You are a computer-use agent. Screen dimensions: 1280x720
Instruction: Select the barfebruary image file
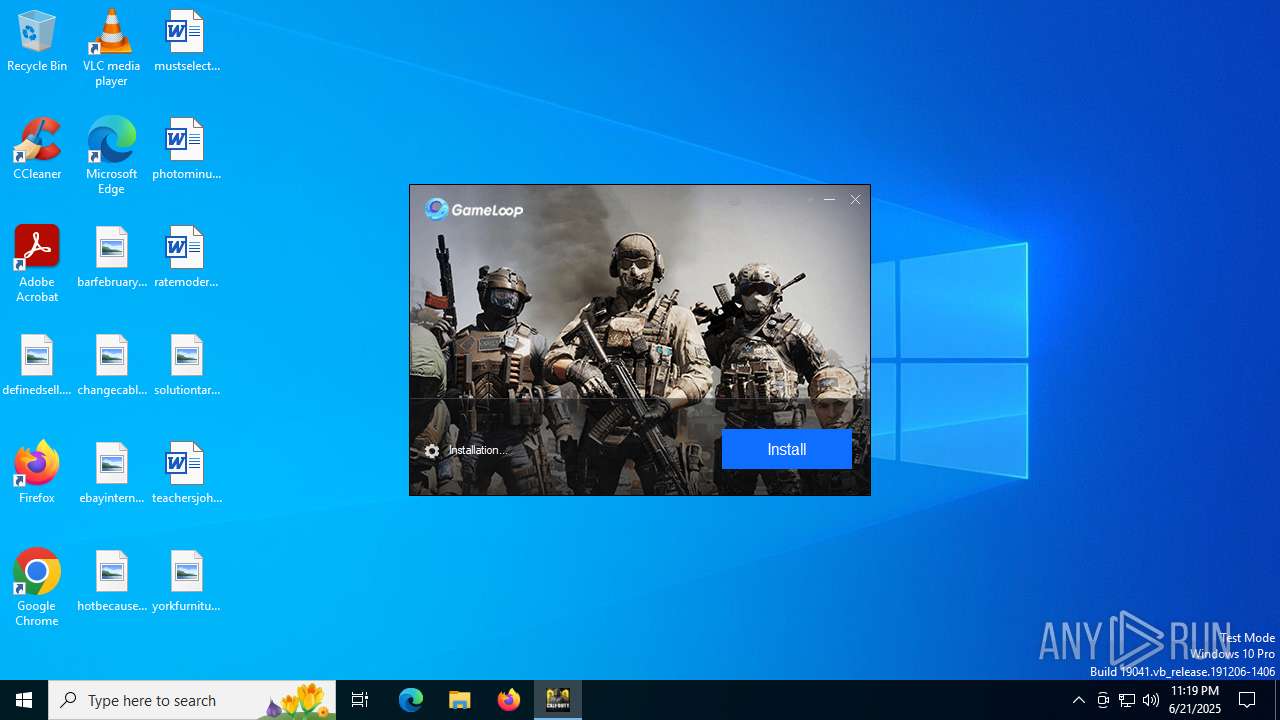pos(111,257)
